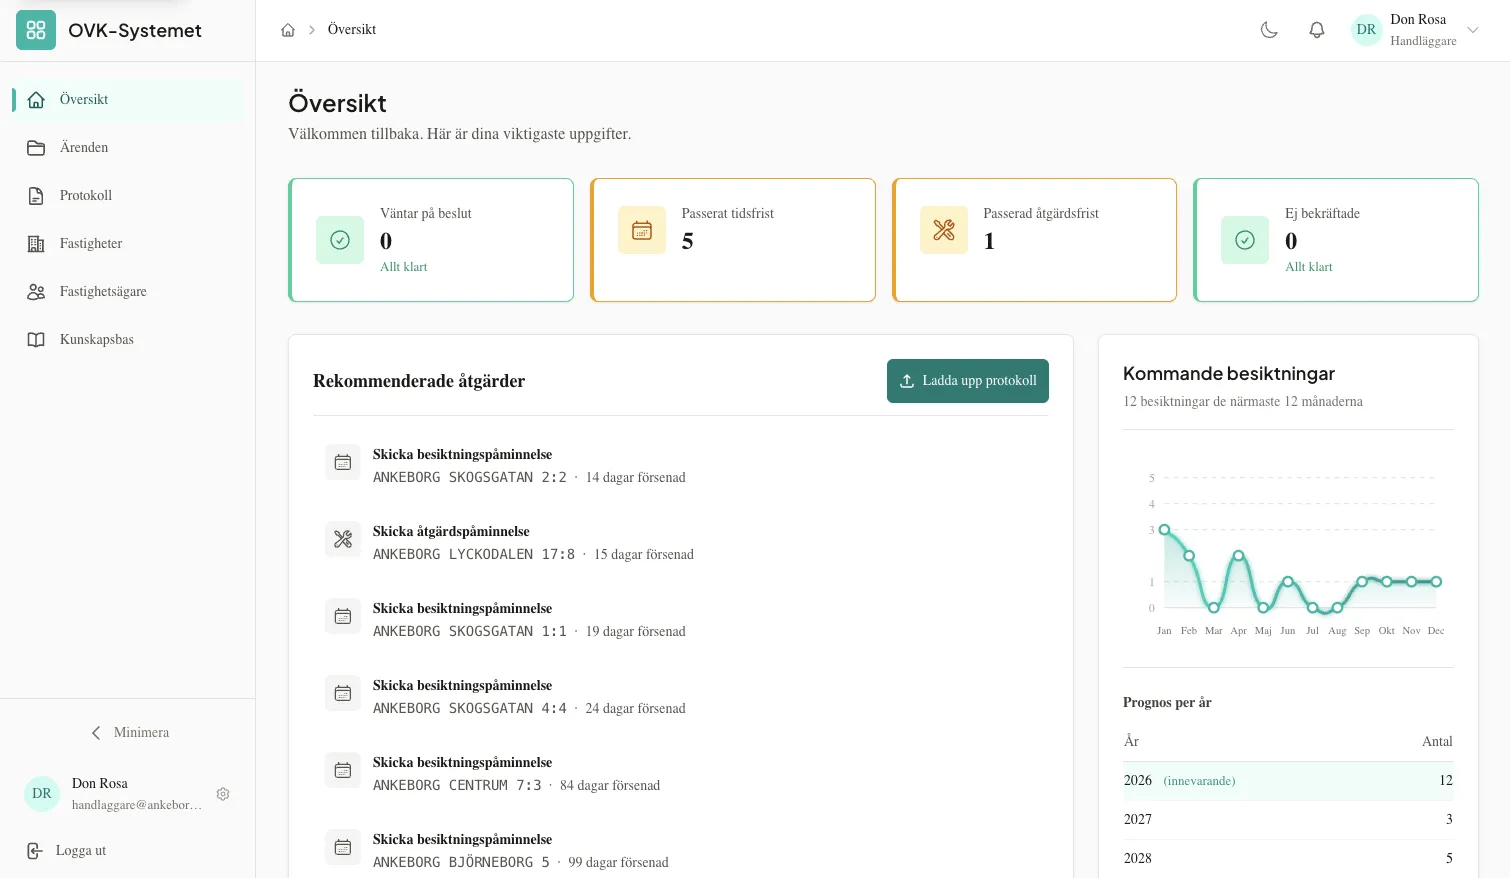Click the tools icon in Passerad åtgärdsfrist card
The image size is (1510, 878).
(x=944, y=230)
